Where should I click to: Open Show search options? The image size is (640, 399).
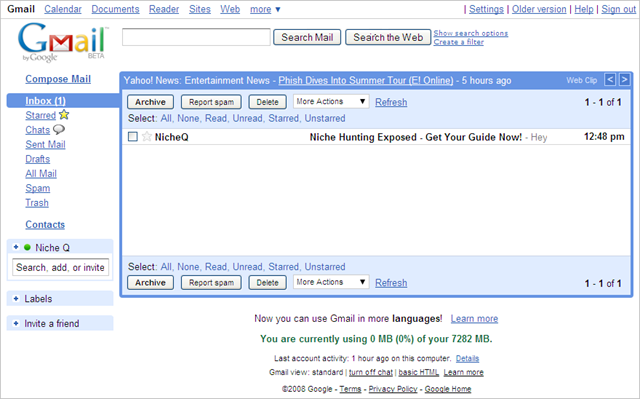click(471, 33)
